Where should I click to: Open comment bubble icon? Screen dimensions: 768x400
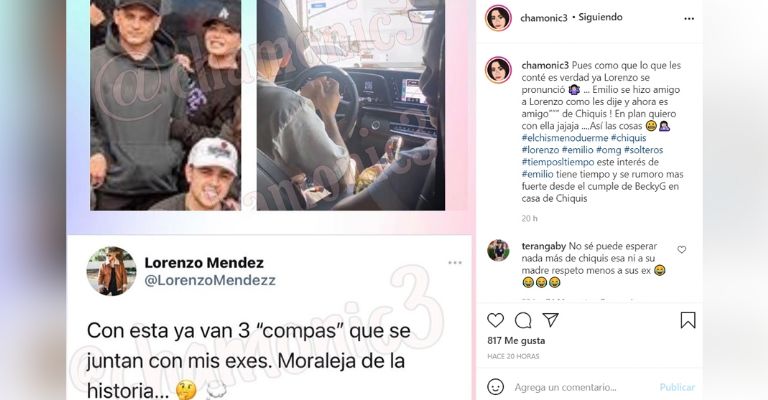click(x=523, y=321)
